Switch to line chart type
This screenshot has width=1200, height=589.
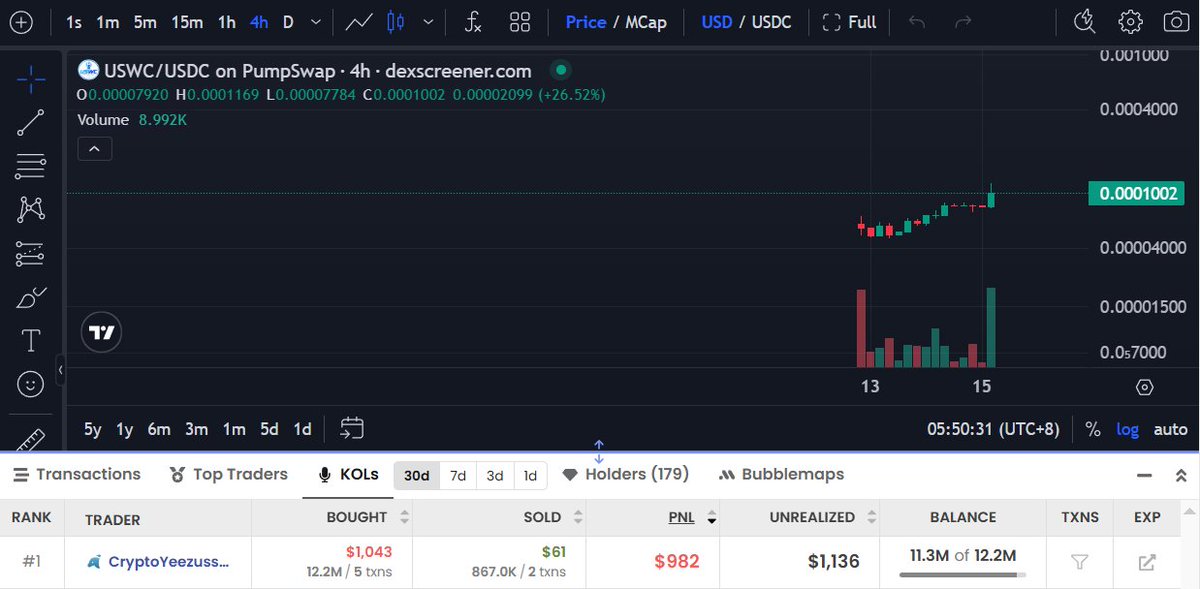pyautogui.click(x=359, y=22)
